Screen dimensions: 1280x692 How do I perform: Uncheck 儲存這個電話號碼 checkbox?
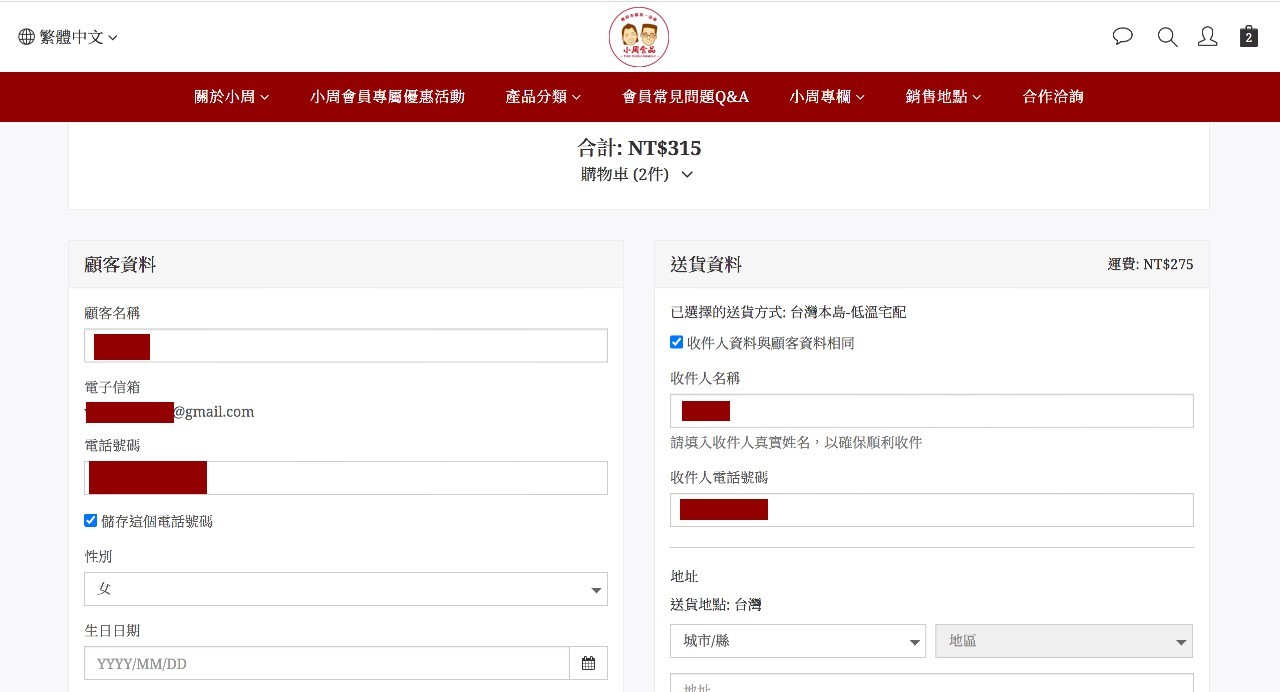91,521
